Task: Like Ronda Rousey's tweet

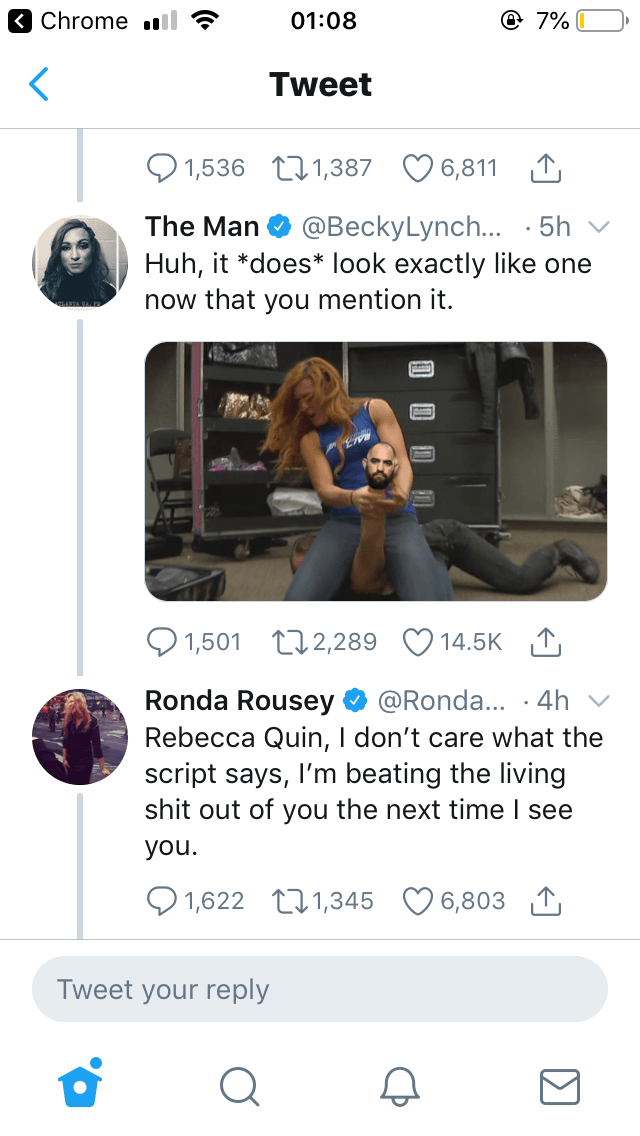Action: (419, 901)
